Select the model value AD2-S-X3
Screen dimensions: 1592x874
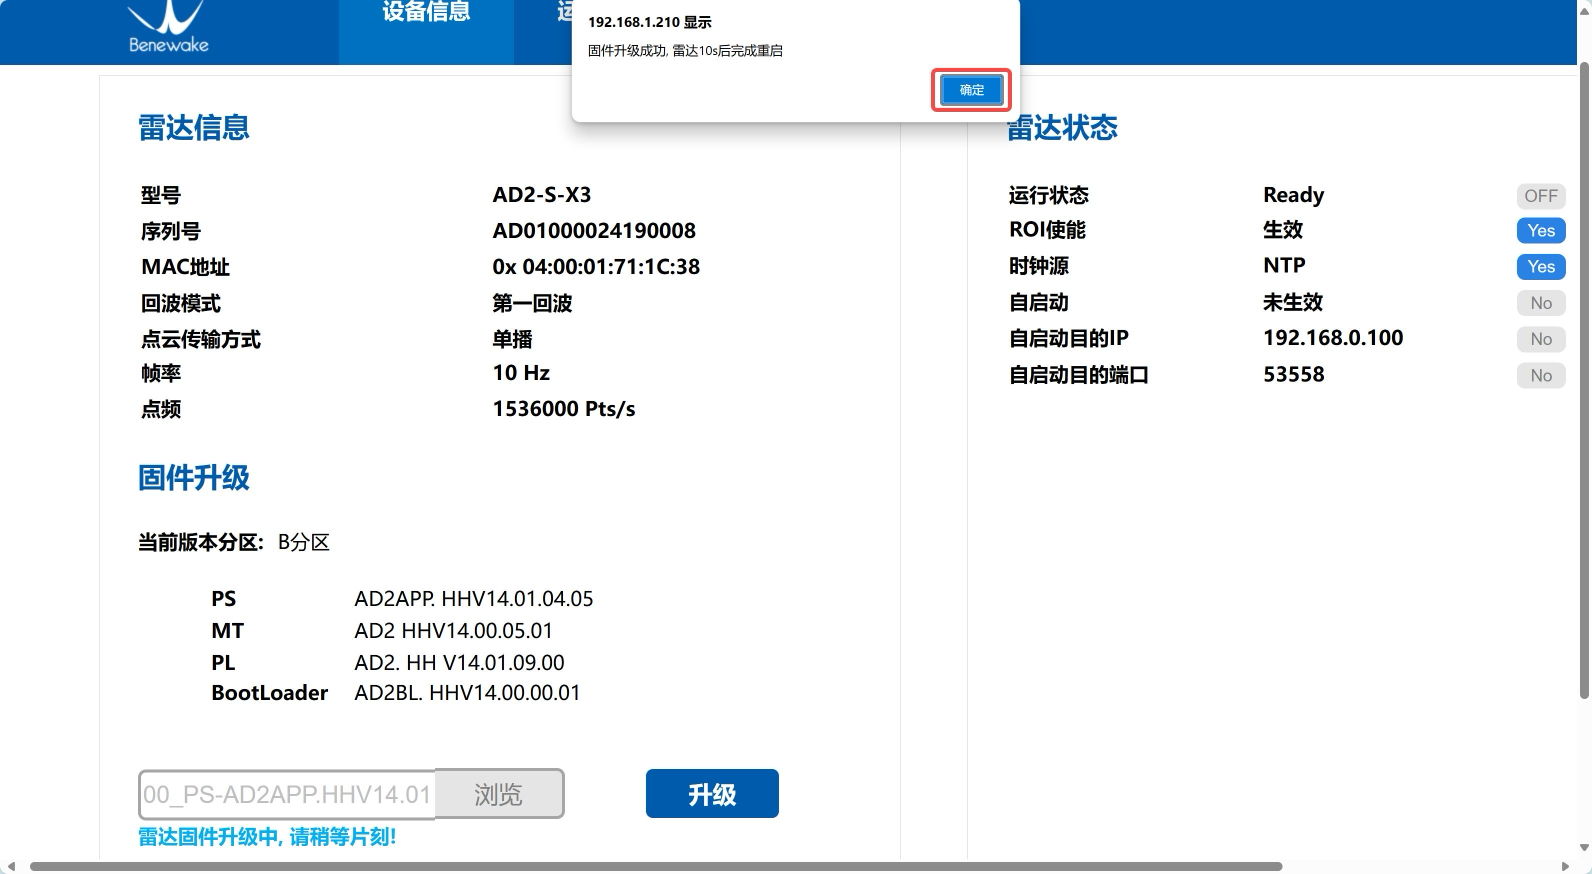[x=542, y=195]
